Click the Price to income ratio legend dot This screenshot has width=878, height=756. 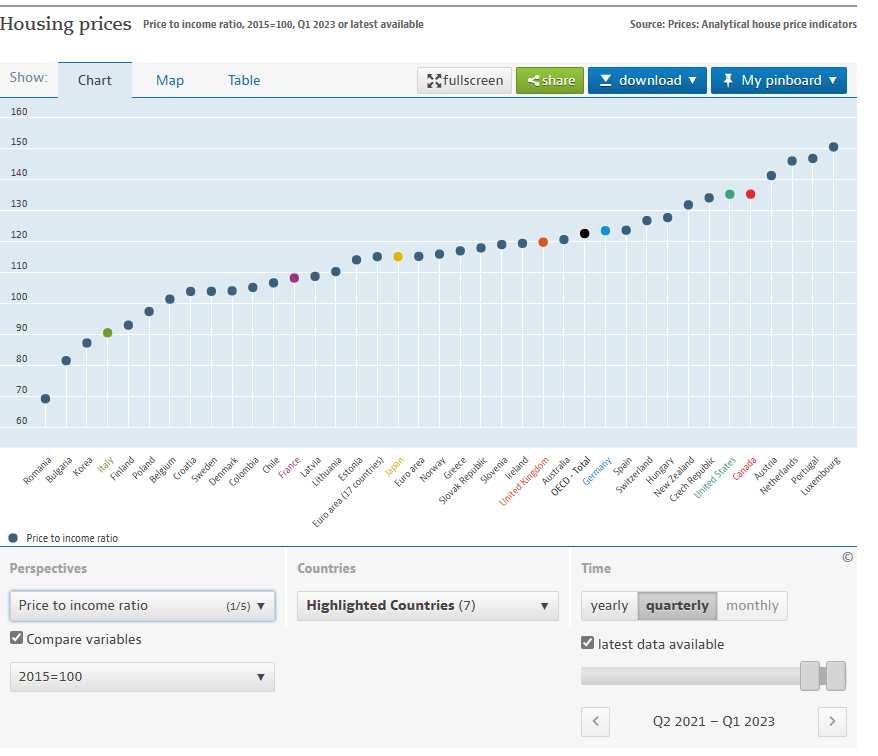point(12,537)
